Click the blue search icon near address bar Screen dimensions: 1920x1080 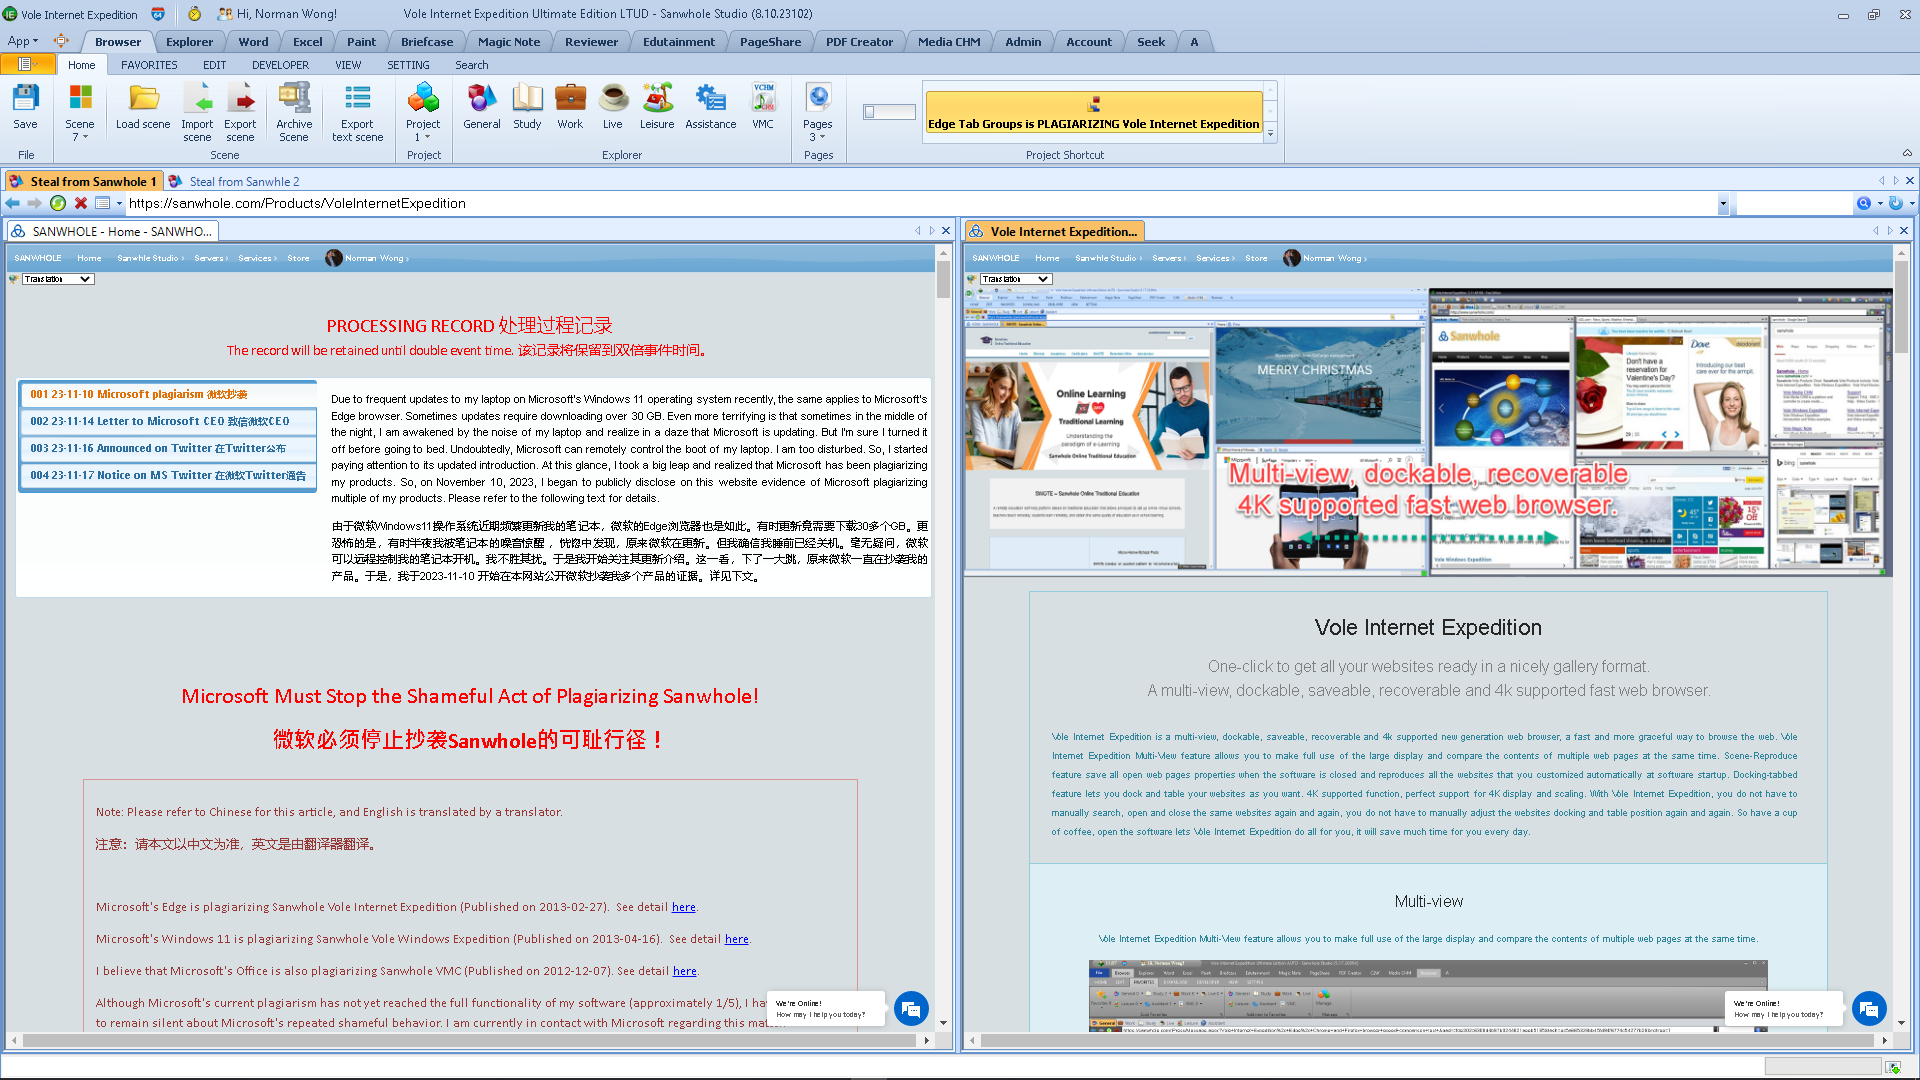point(1864,203)
